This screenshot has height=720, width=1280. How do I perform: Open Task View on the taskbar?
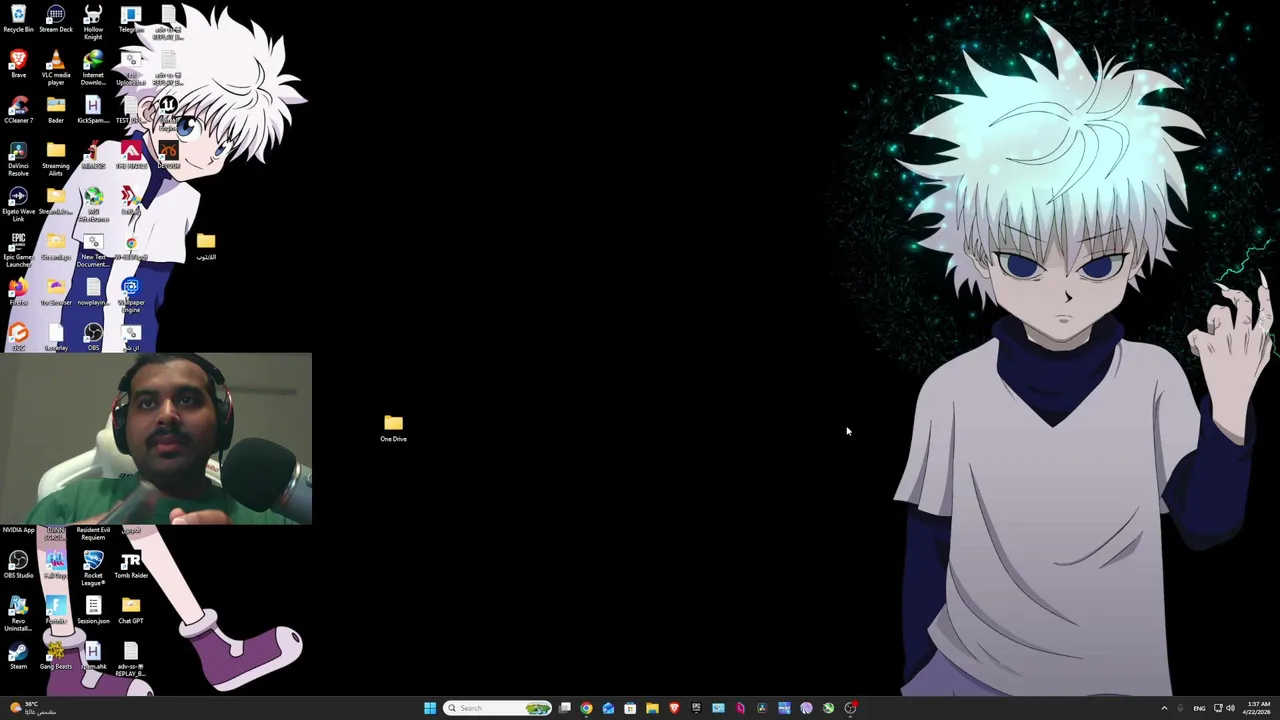click(564, 708)
